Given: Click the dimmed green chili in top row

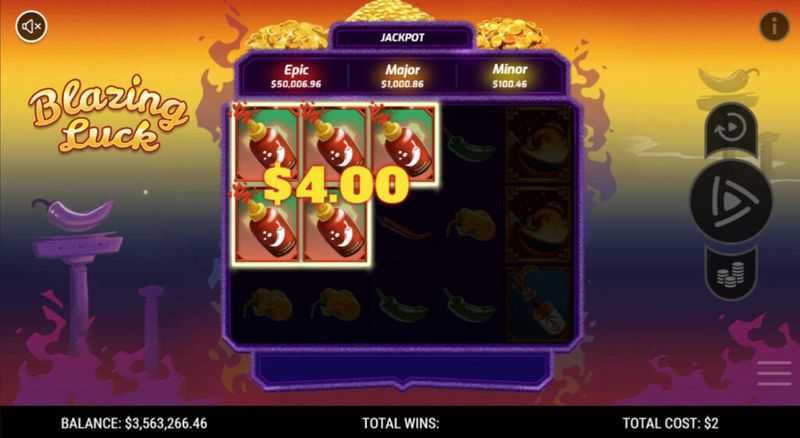Looking at the screenshot, I should [469, 145].
